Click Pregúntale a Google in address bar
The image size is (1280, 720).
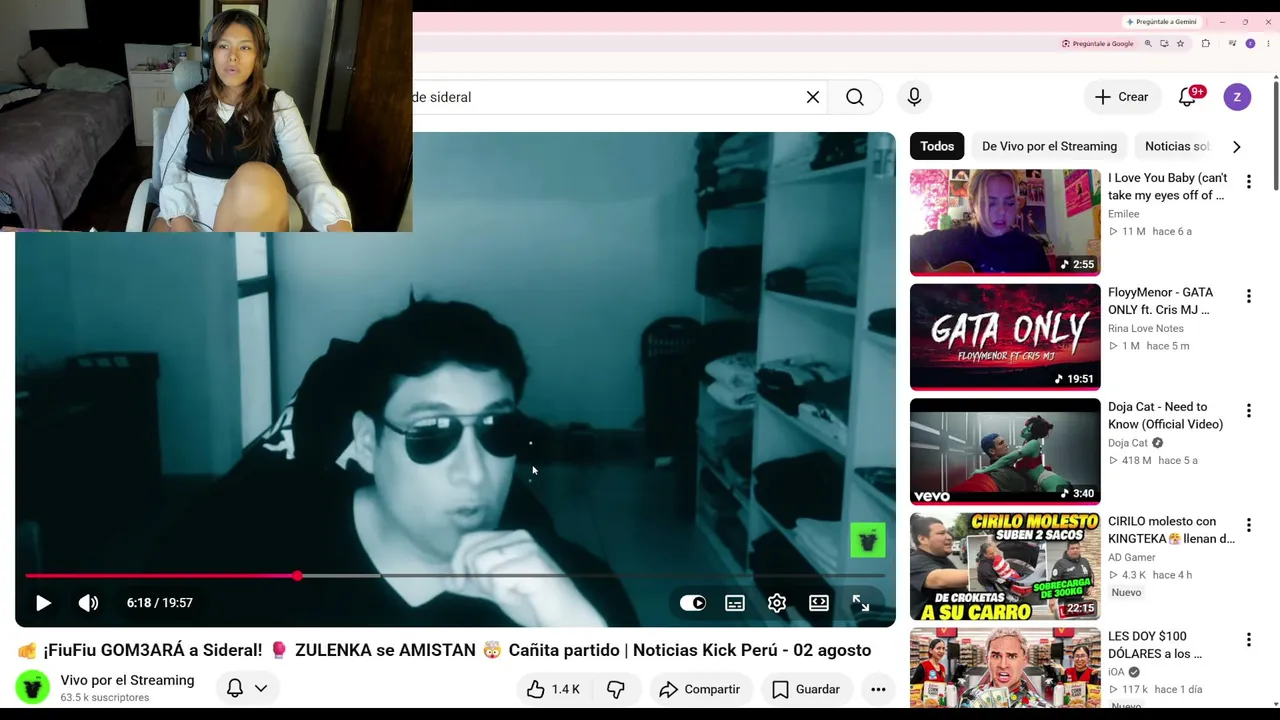[1098, 44]
